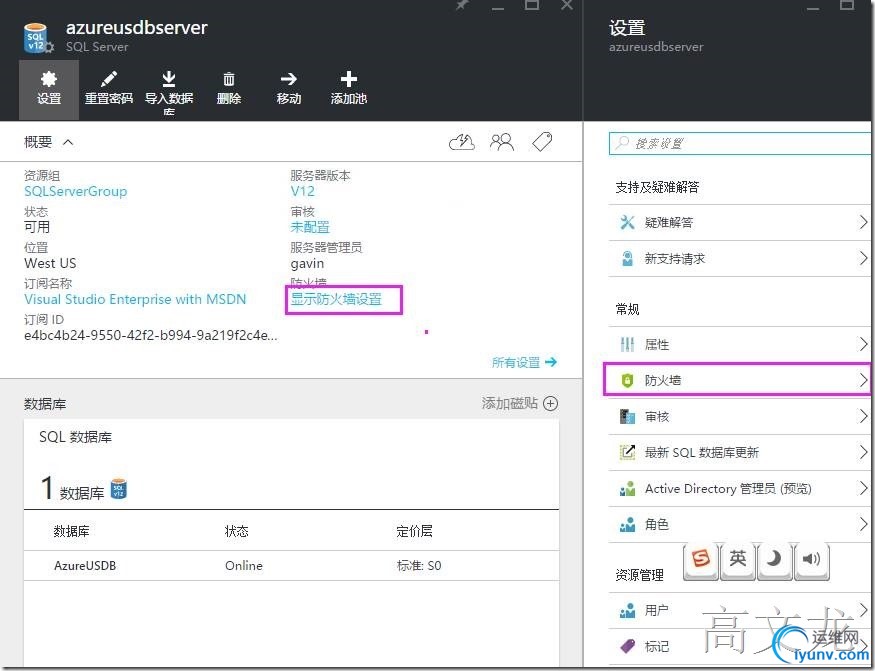
Task: Click the Online status cell
Action: tap(244, 565)
